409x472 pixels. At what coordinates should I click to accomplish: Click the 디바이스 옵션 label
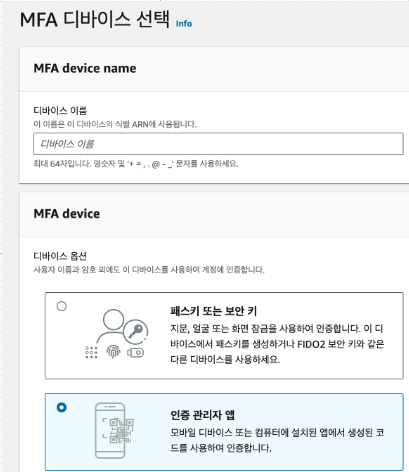coord(60,256)
